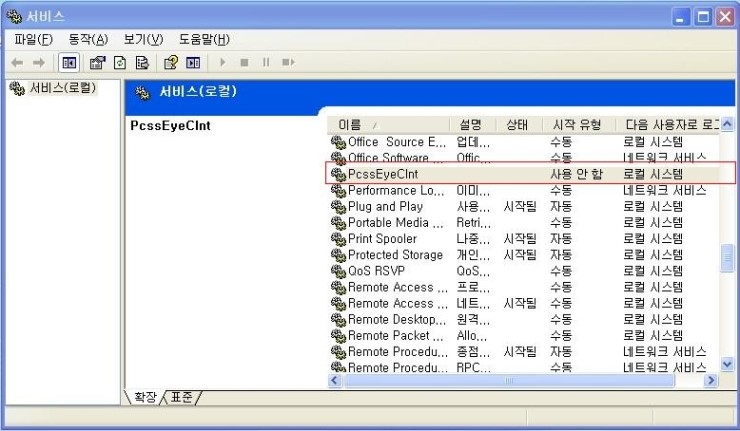Click 사용 안 함 startup type of PcssEyeClnt
The height and width of the screenshot is (431, 740).
[576, 174]
